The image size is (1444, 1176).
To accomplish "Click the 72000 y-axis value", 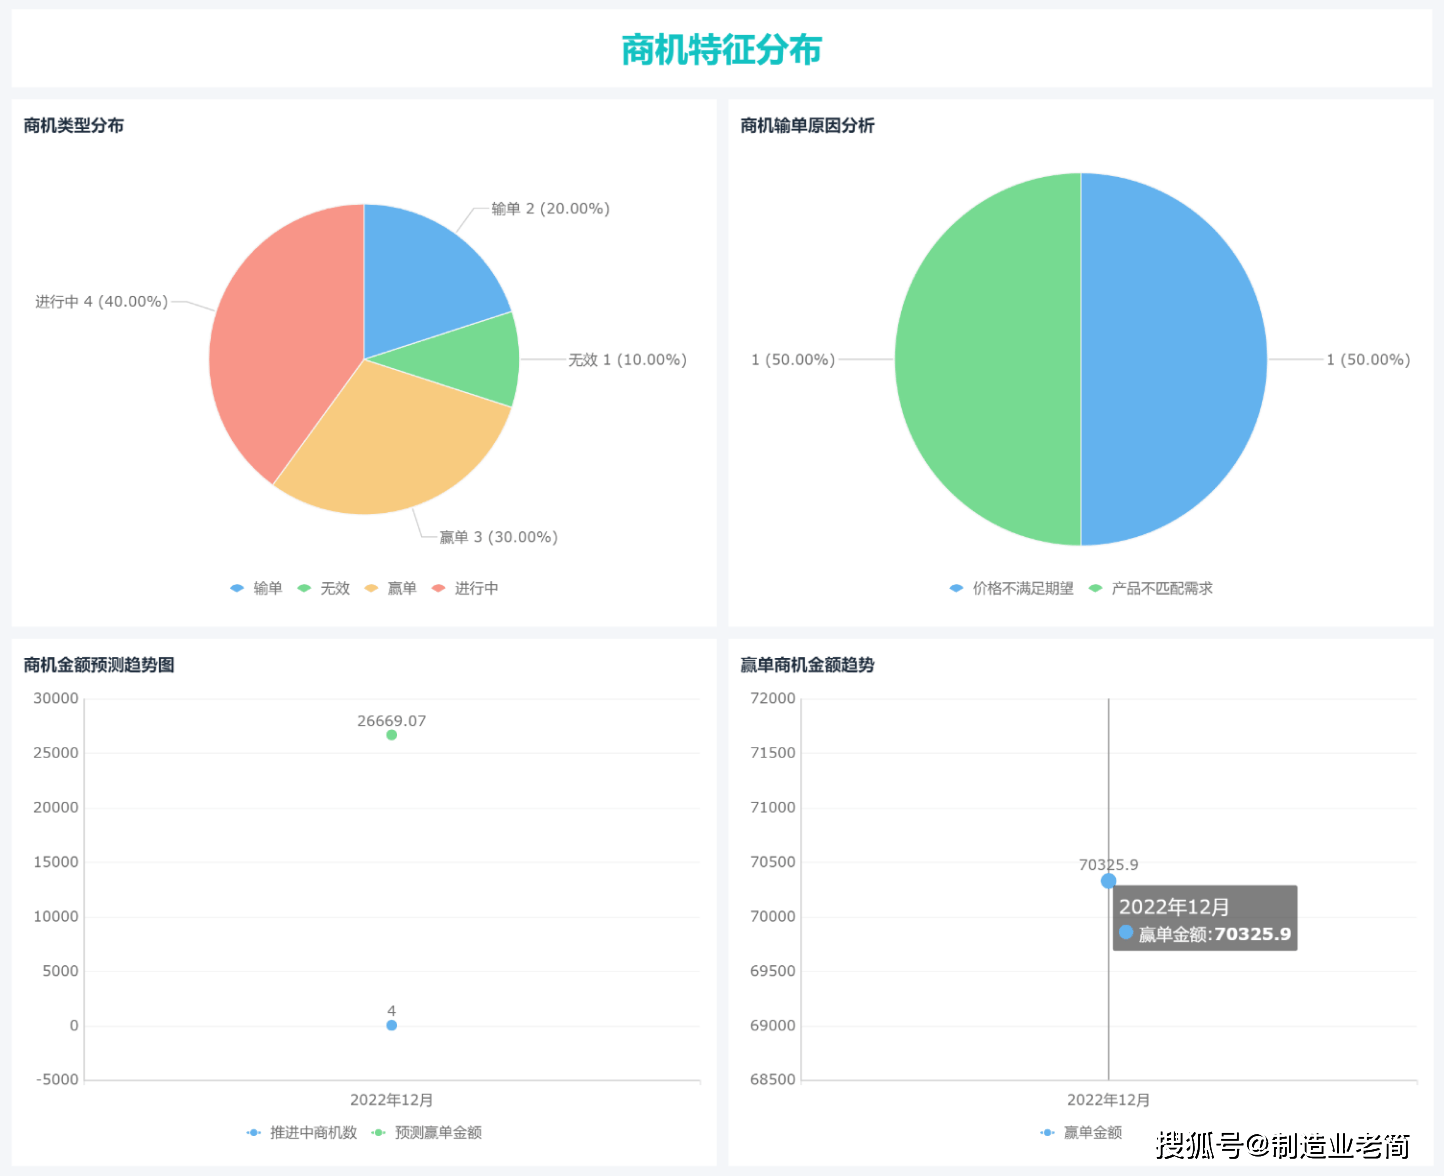I will pyautogui.click(x=773, y=698).
